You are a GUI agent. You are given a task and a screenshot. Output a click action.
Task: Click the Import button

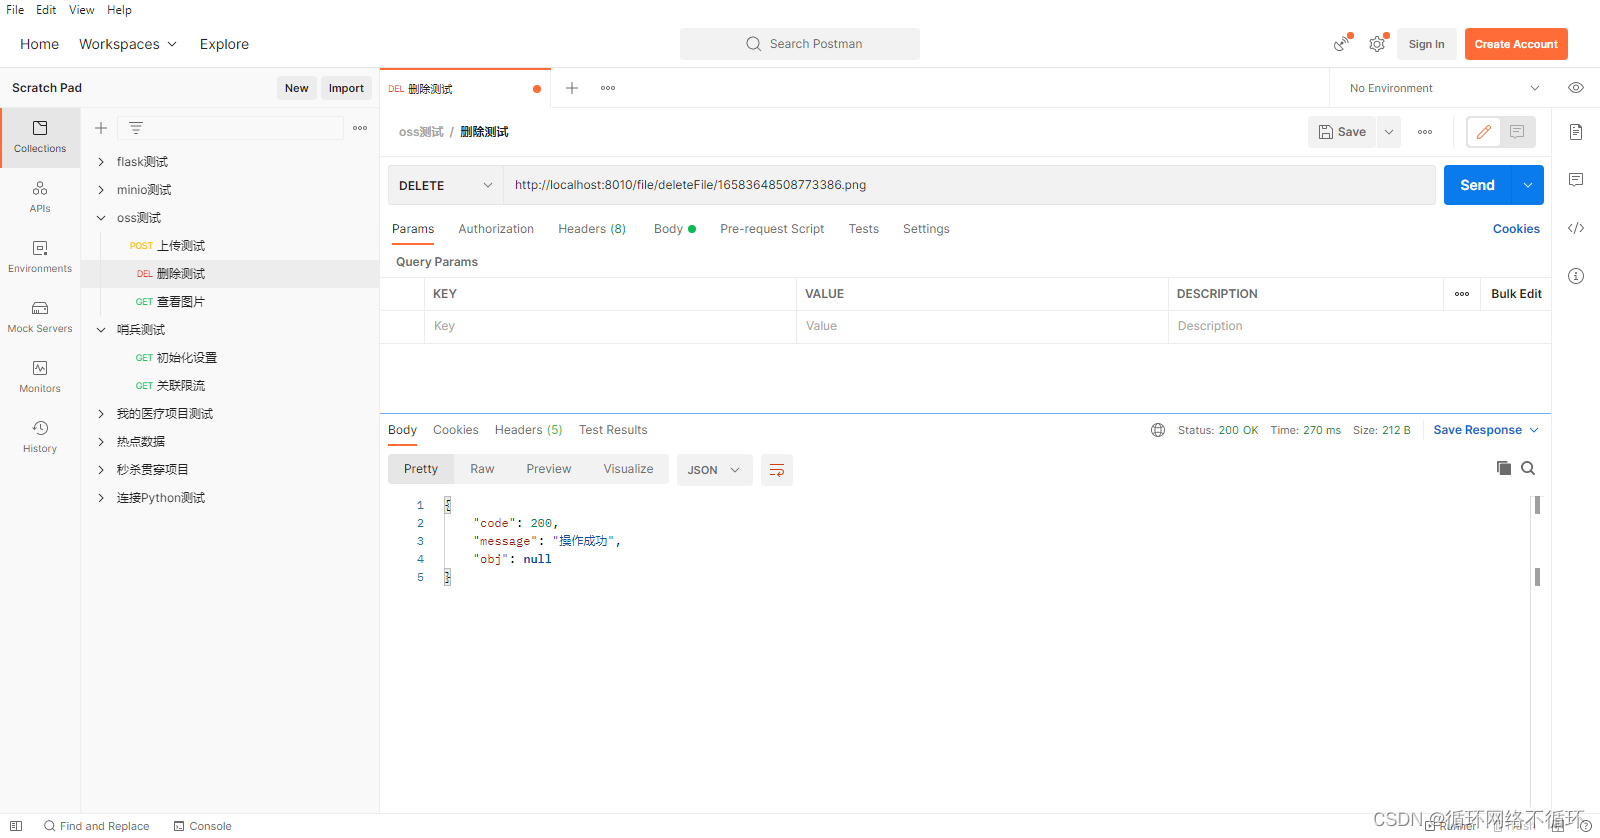(x=346, y=88)
